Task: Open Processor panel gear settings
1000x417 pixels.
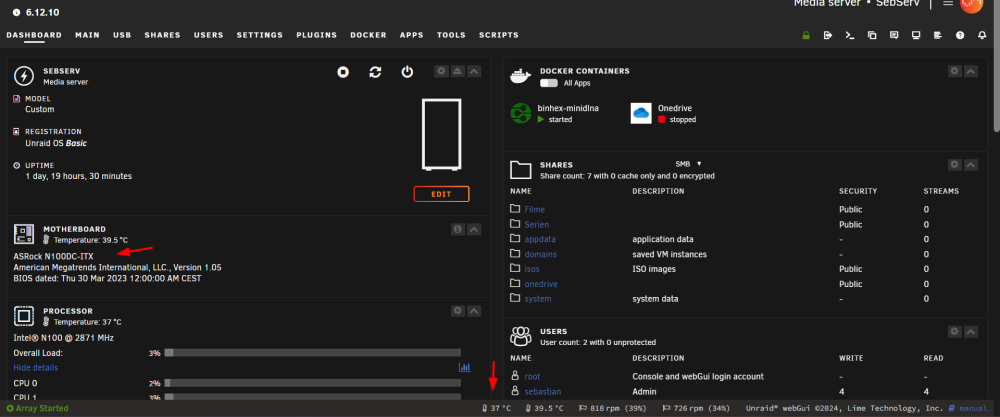Action: click(457, 311)
